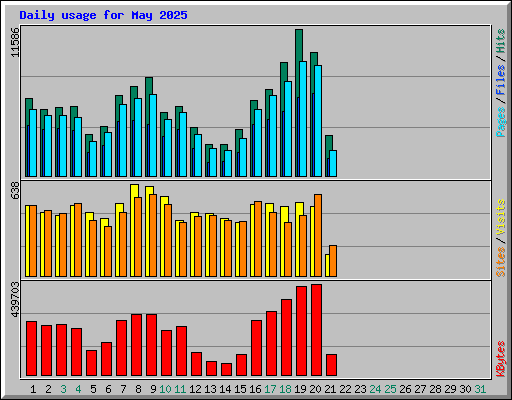Click the shortest red KBytes bar, day 14
512x400 pixels.
[226, 370]
